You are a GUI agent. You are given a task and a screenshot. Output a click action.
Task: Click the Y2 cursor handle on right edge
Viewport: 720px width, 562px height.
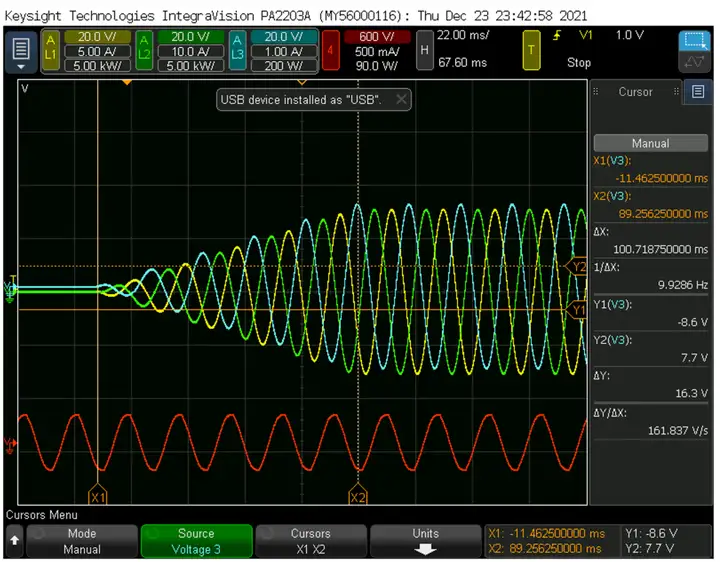[576, 266]
